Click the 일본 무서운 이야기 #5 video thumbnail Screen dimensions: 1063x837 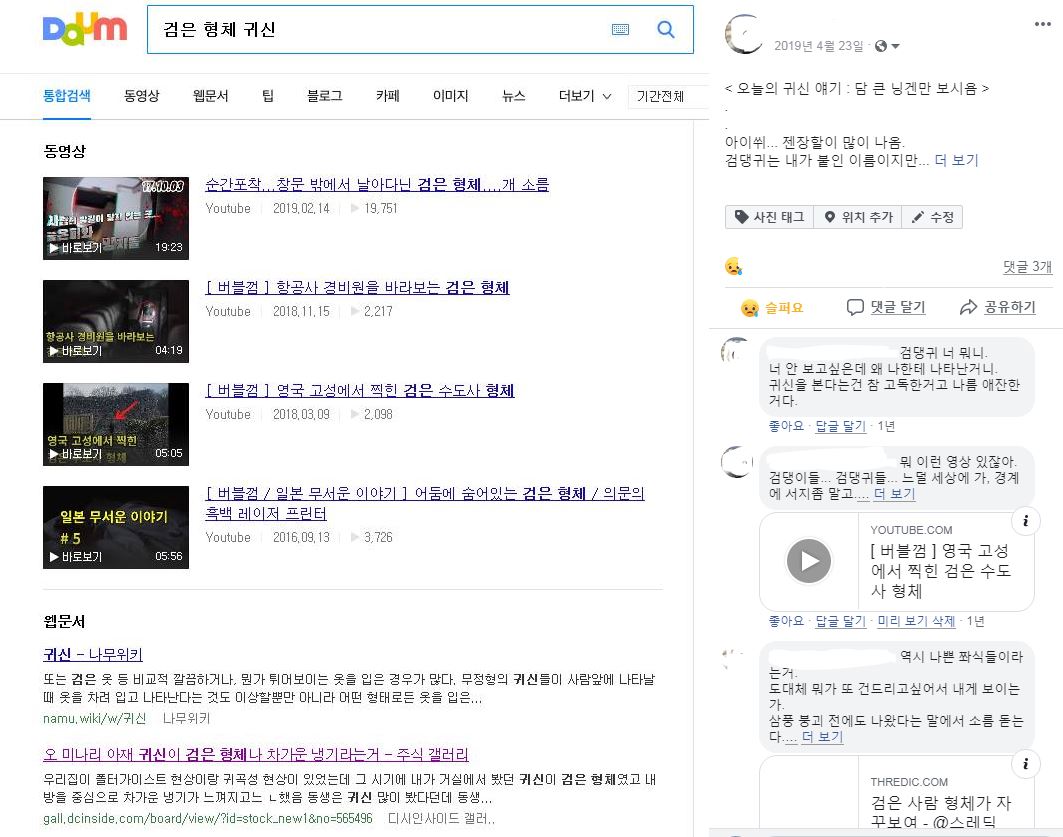pos(116,527)
